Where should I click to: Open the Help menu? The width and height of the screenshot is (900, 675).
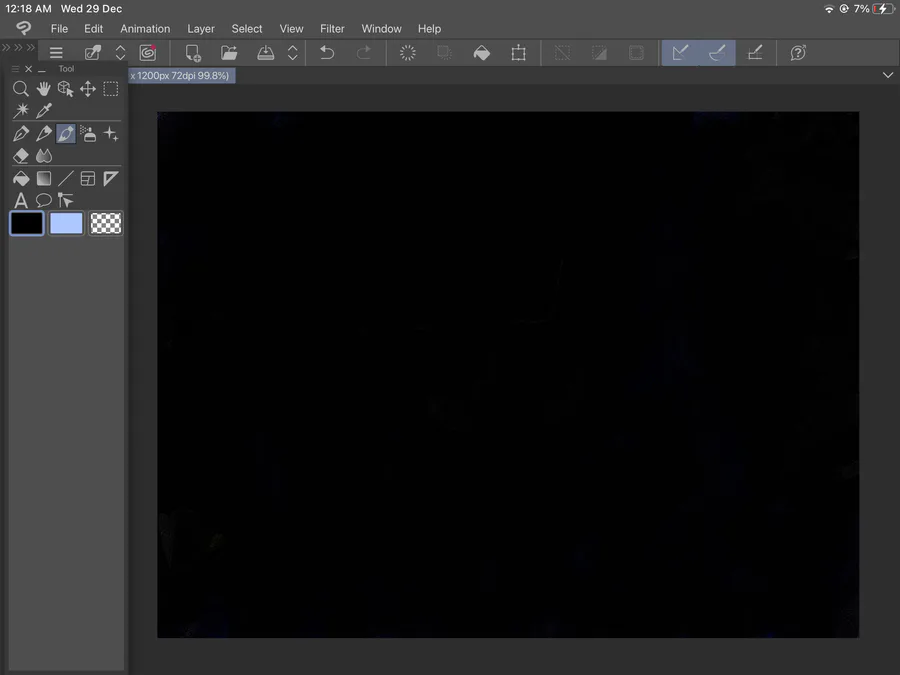[x=429, y=29]
